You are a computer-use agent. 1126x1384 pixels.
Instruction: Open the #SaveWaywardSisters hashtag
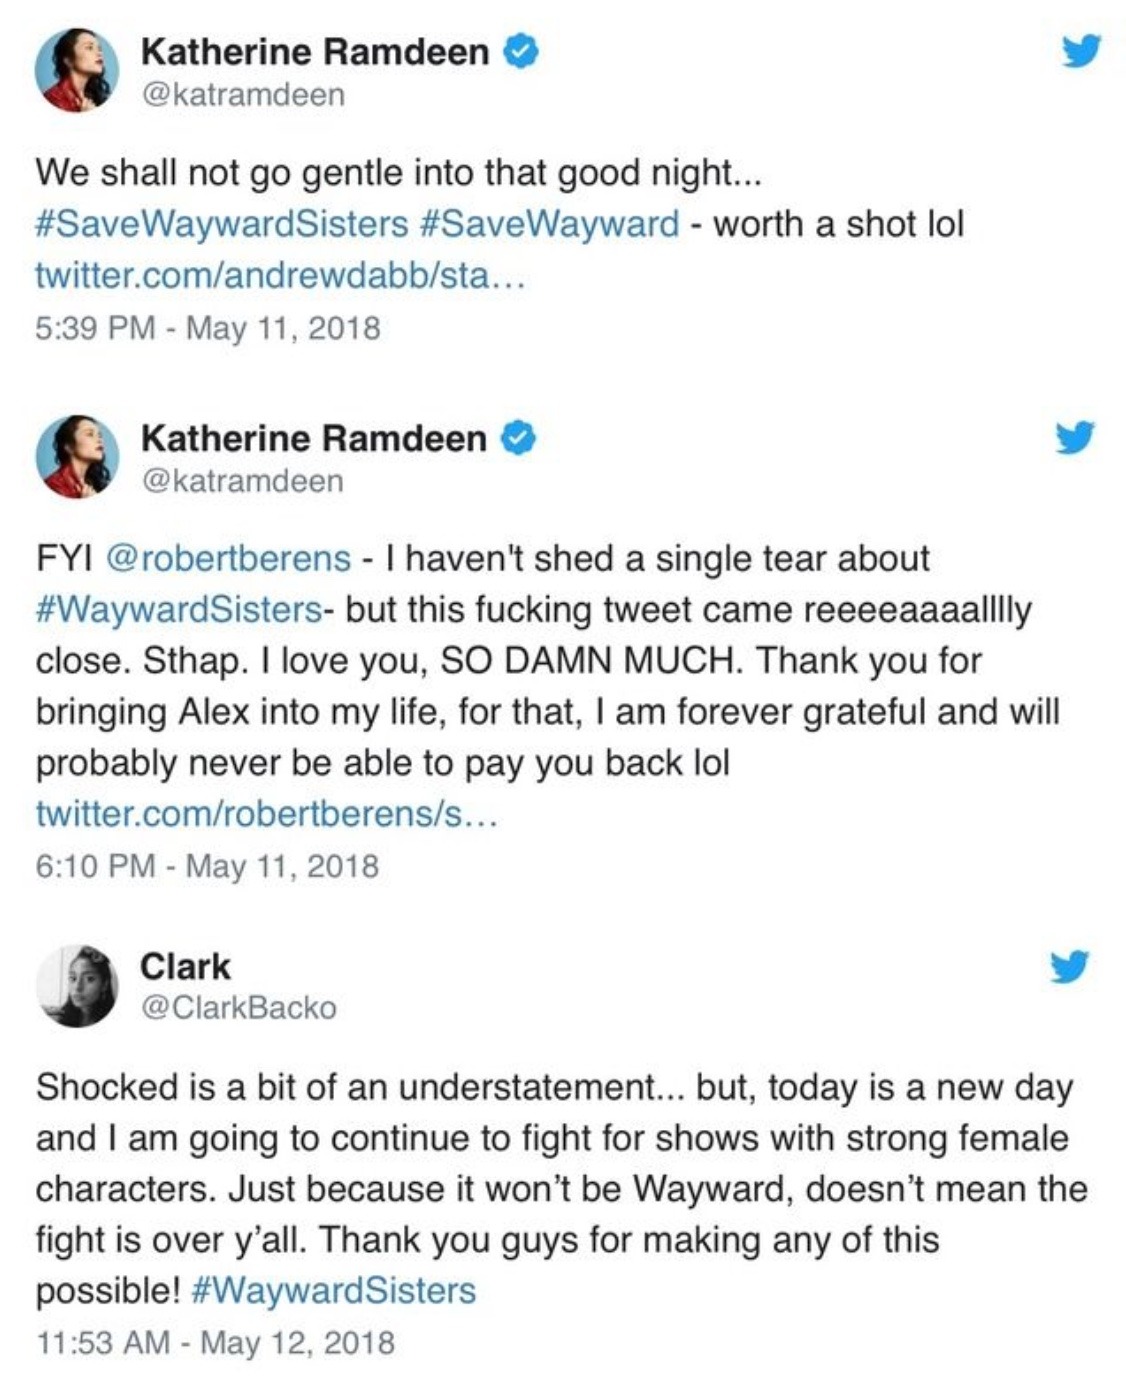pos(221,223)
